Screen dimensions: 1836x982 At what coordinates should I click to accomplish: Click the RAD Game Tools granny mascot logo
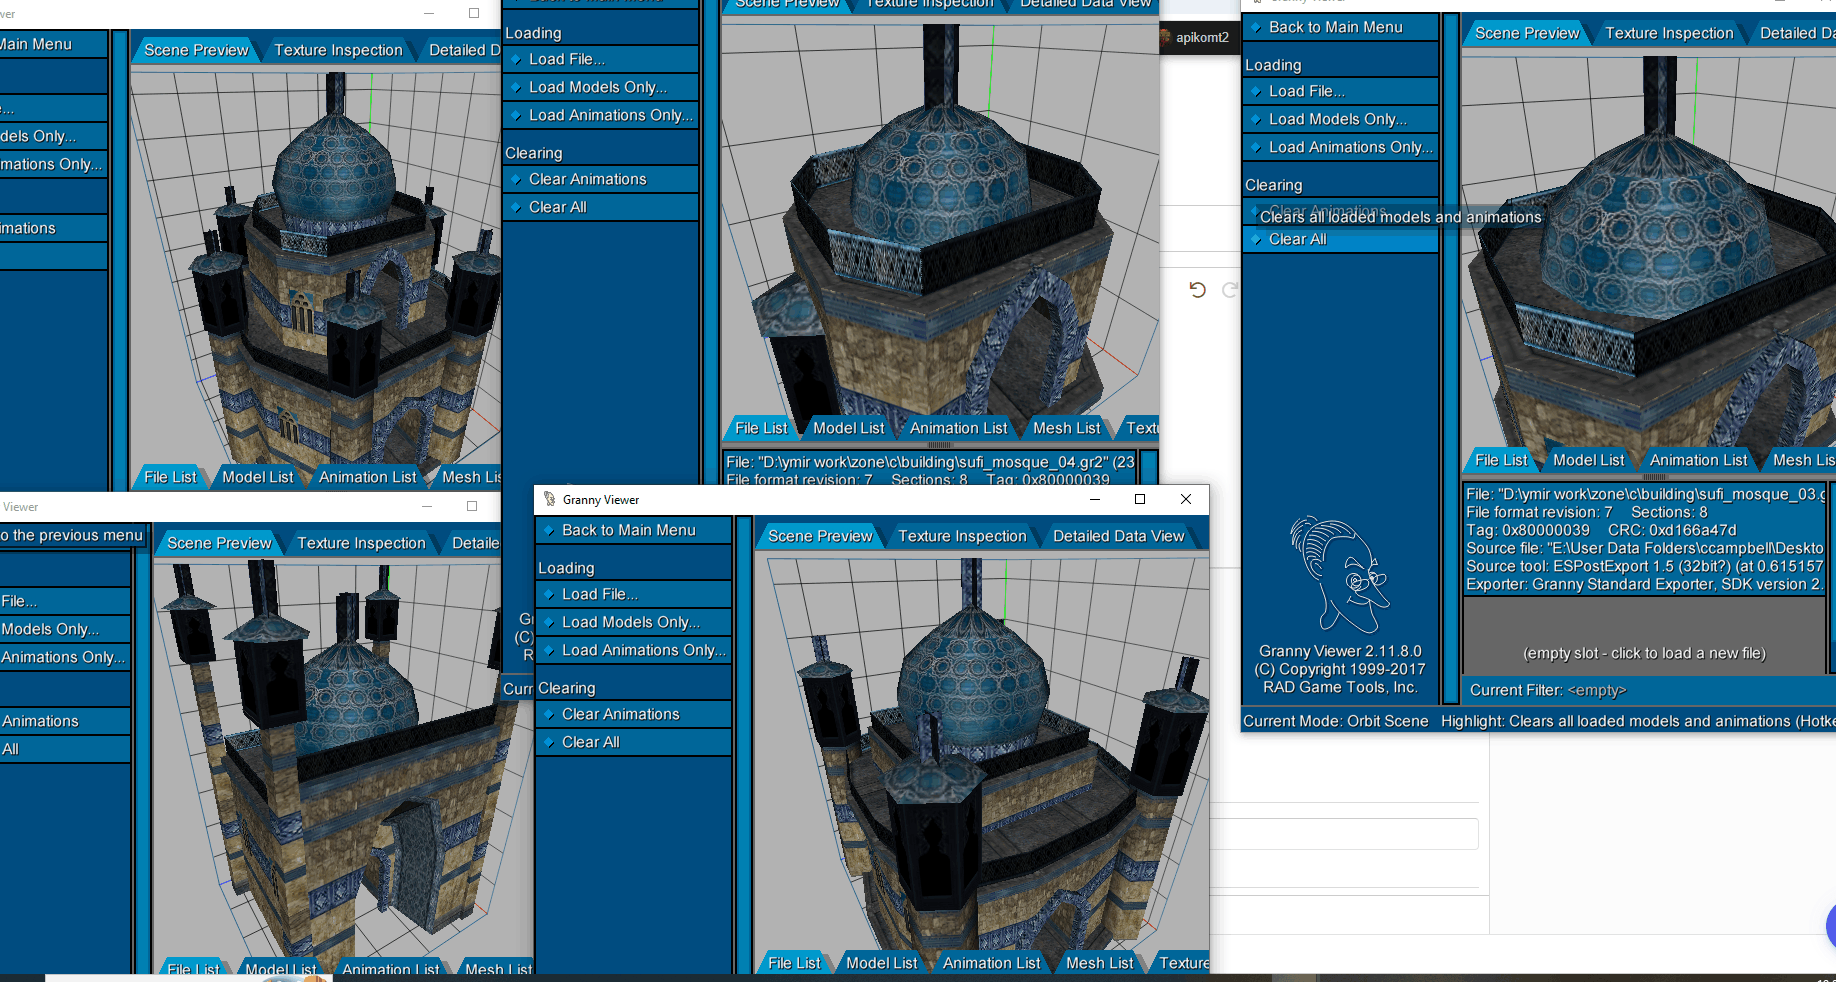pos(1340,574)
